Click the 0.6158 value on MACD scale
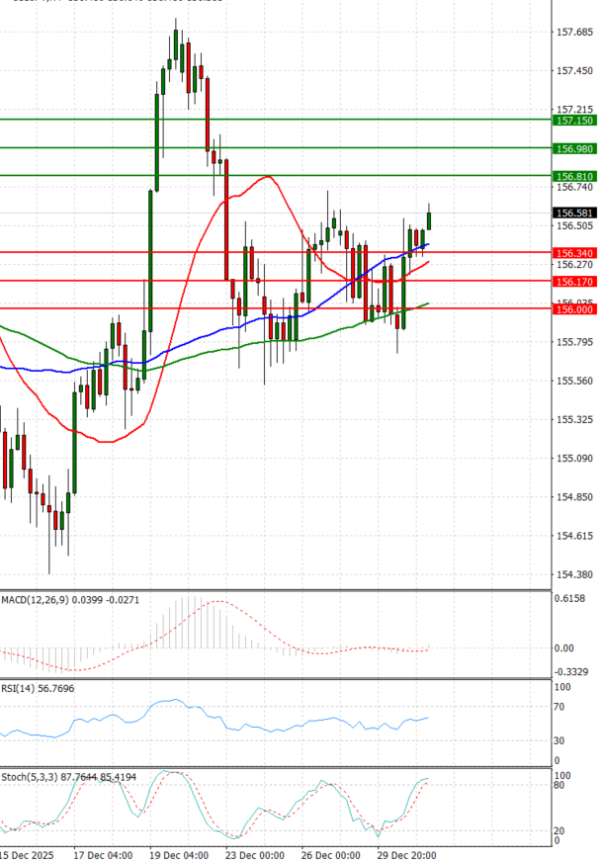The height and width of the screenshot is (863, 600). (570, 598)
